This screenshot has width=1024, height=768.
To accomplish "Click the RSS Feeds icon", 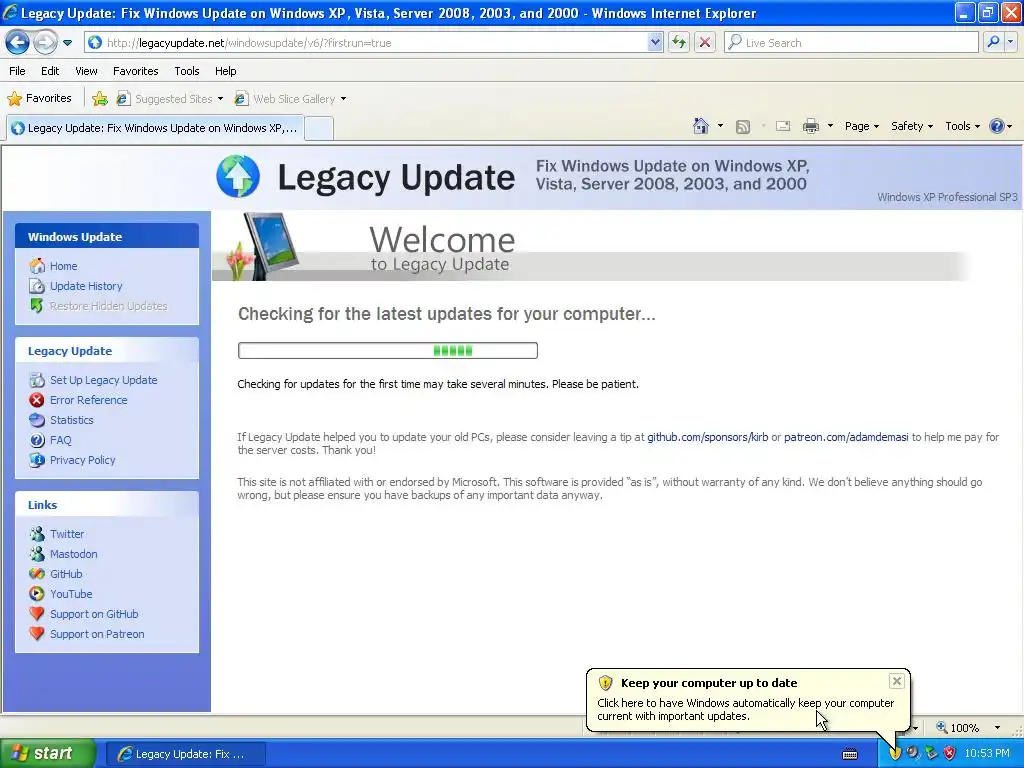I will (x=743, y=127).
